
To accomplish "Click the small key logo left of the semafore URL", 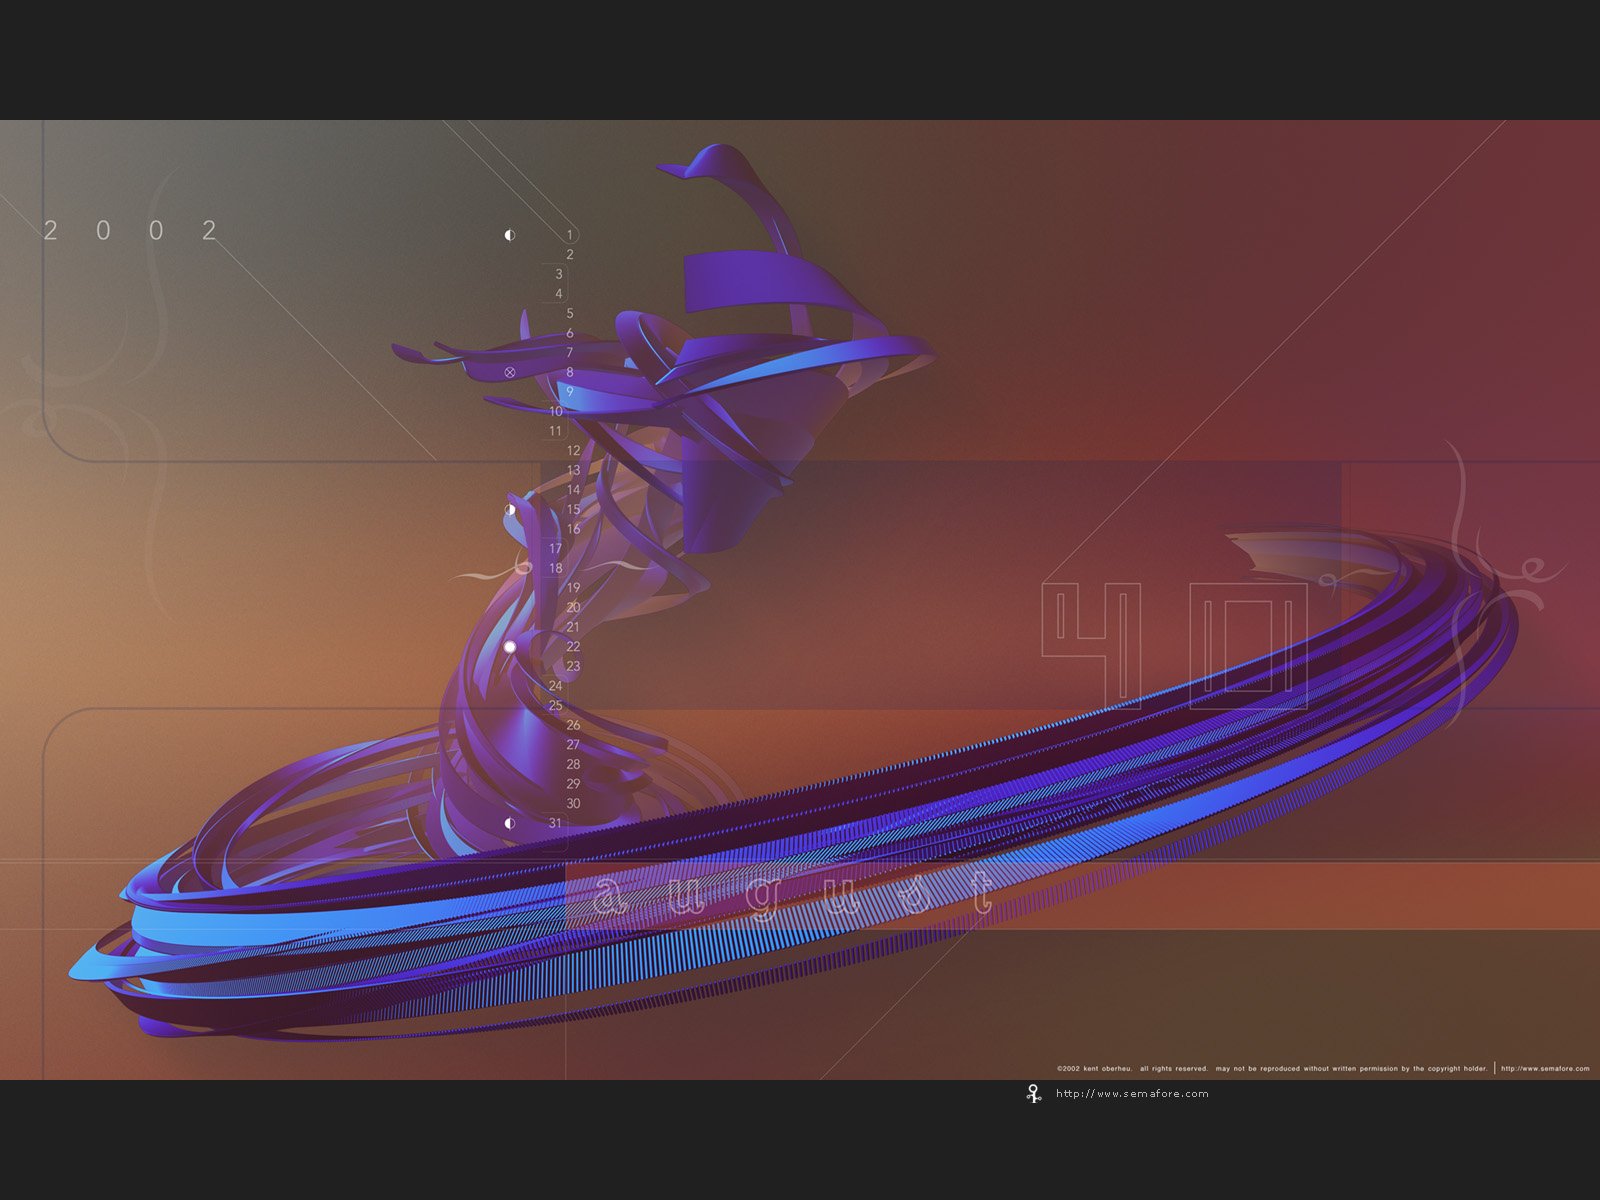I will [x=1034, y=1093].
